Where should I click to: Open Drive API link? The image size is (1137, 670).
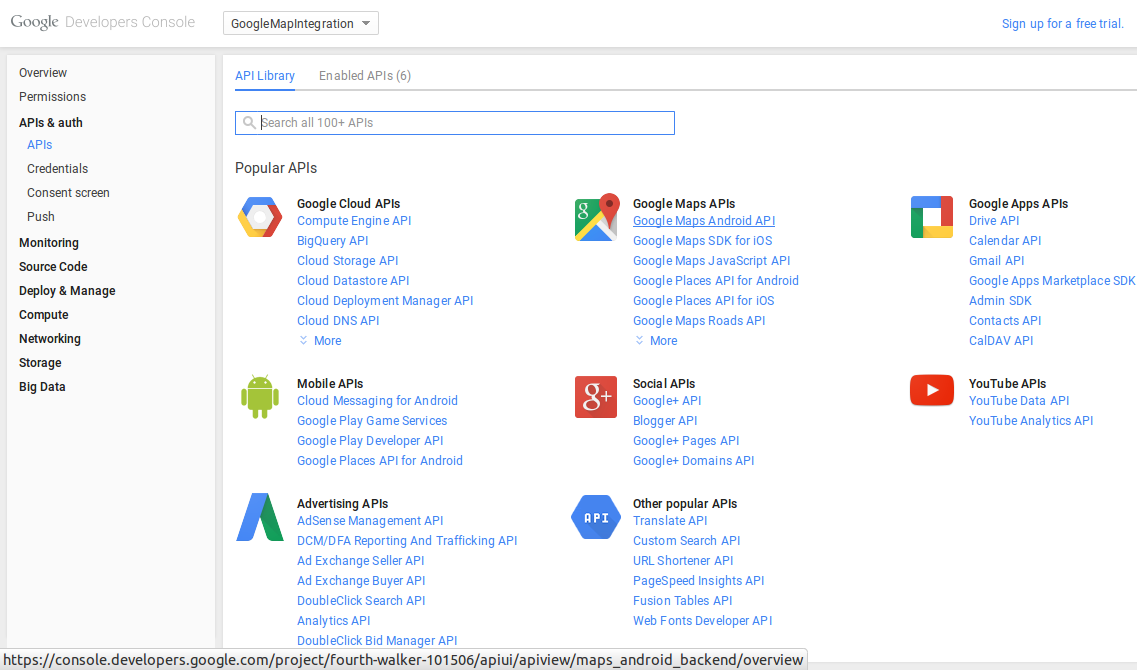point(993,220)
